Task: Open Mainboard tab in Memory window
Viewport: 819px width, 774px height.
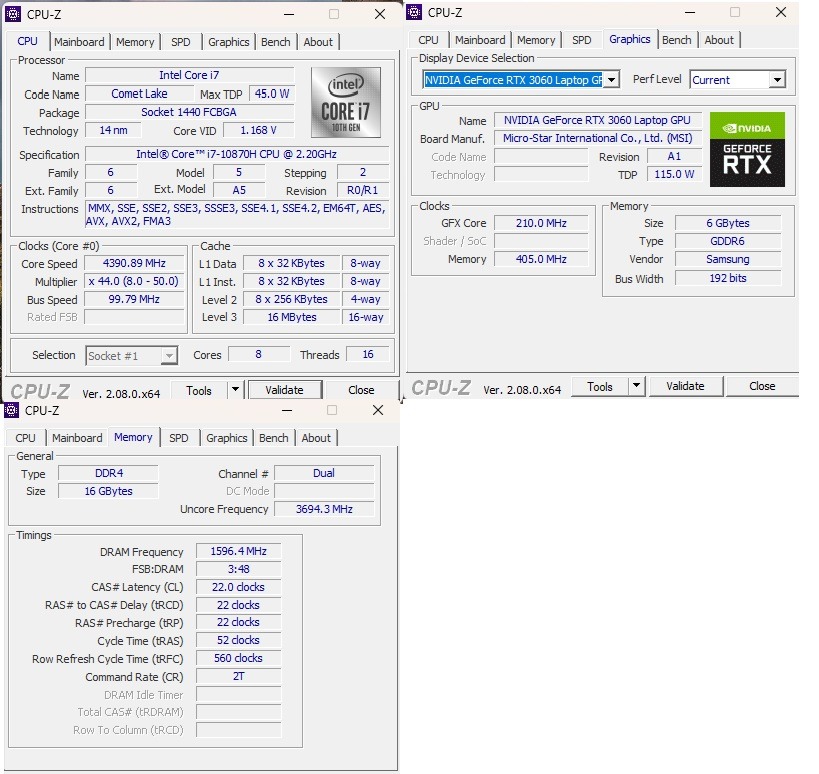Action: pyautogui.click(x=77, y=438)
